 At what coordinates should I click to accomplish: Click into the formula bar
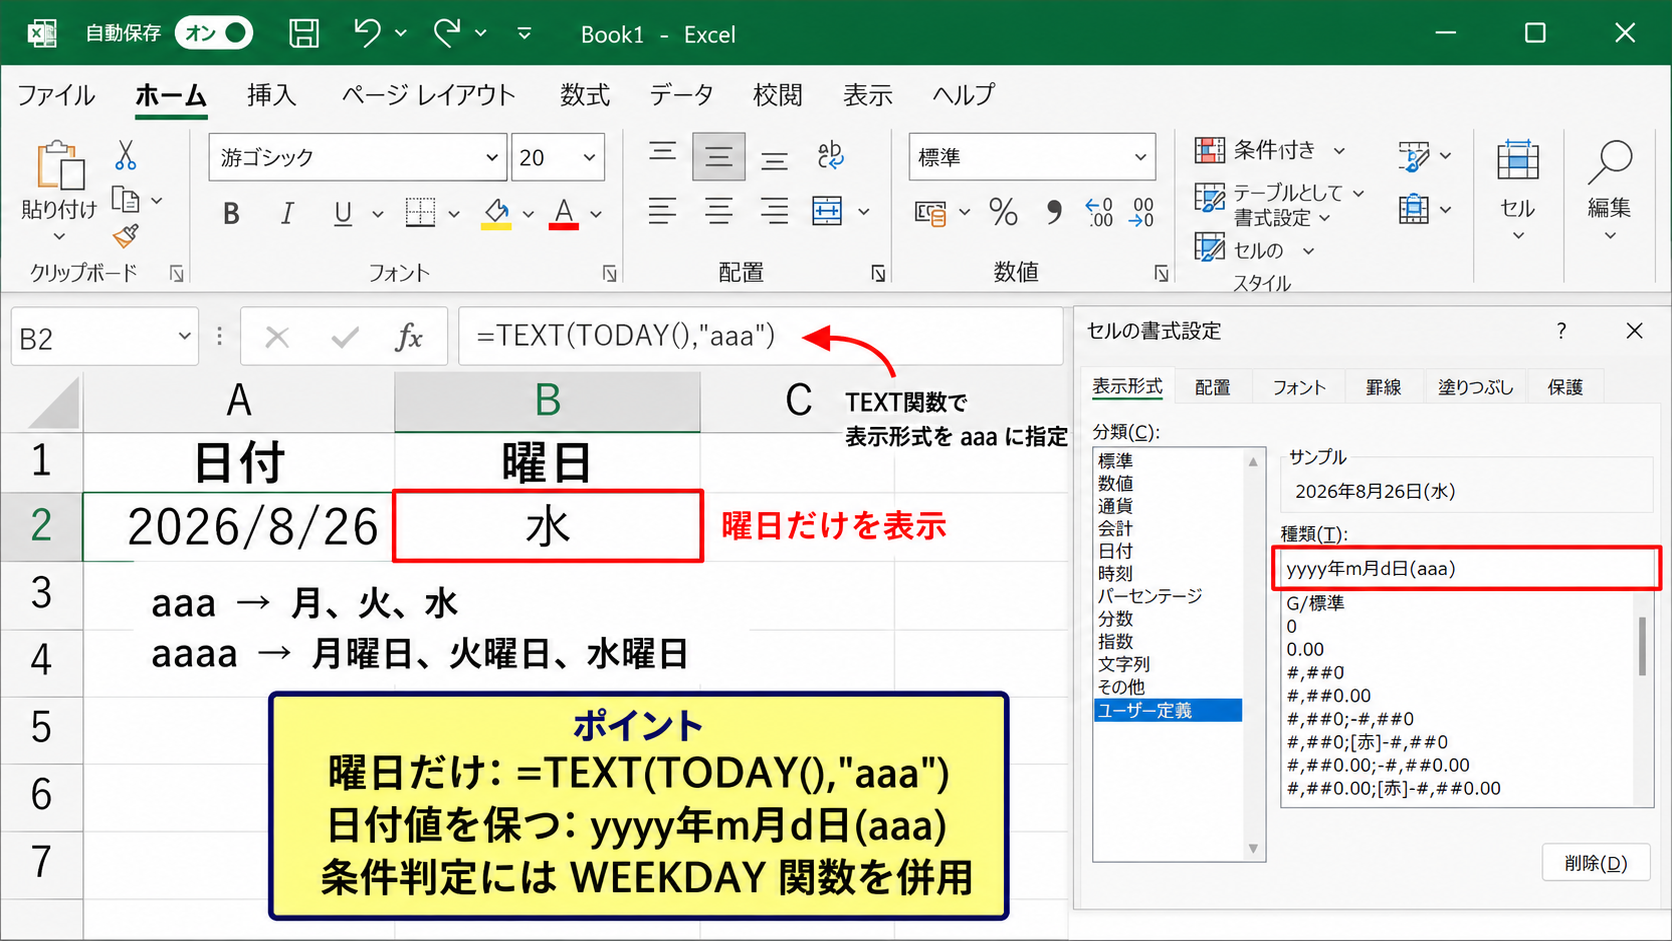[x=760, y=336]
